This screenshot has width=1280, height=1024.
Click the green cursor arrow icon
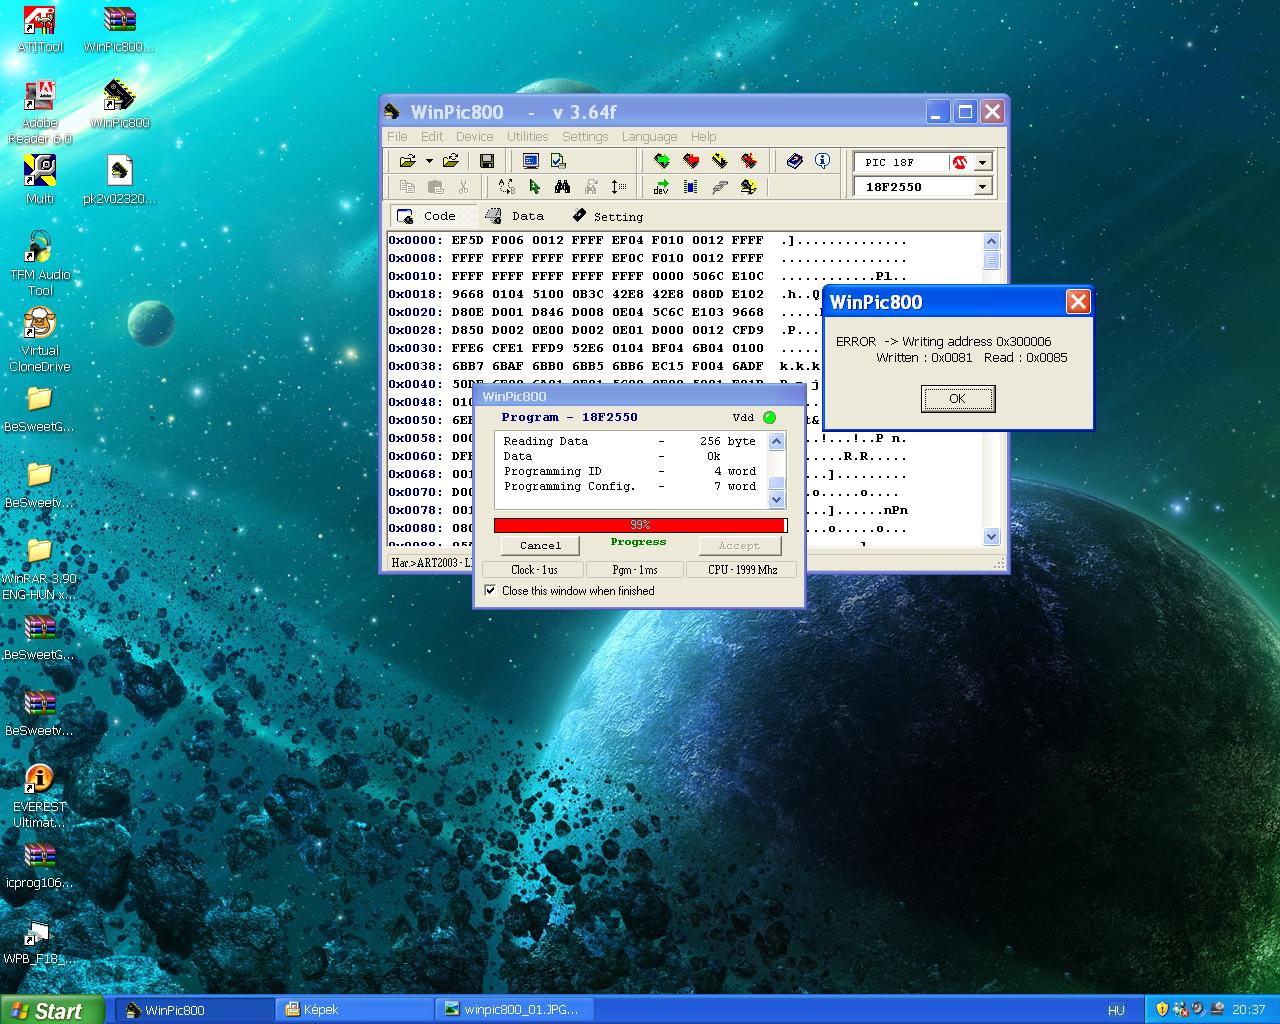click(535, 187)
